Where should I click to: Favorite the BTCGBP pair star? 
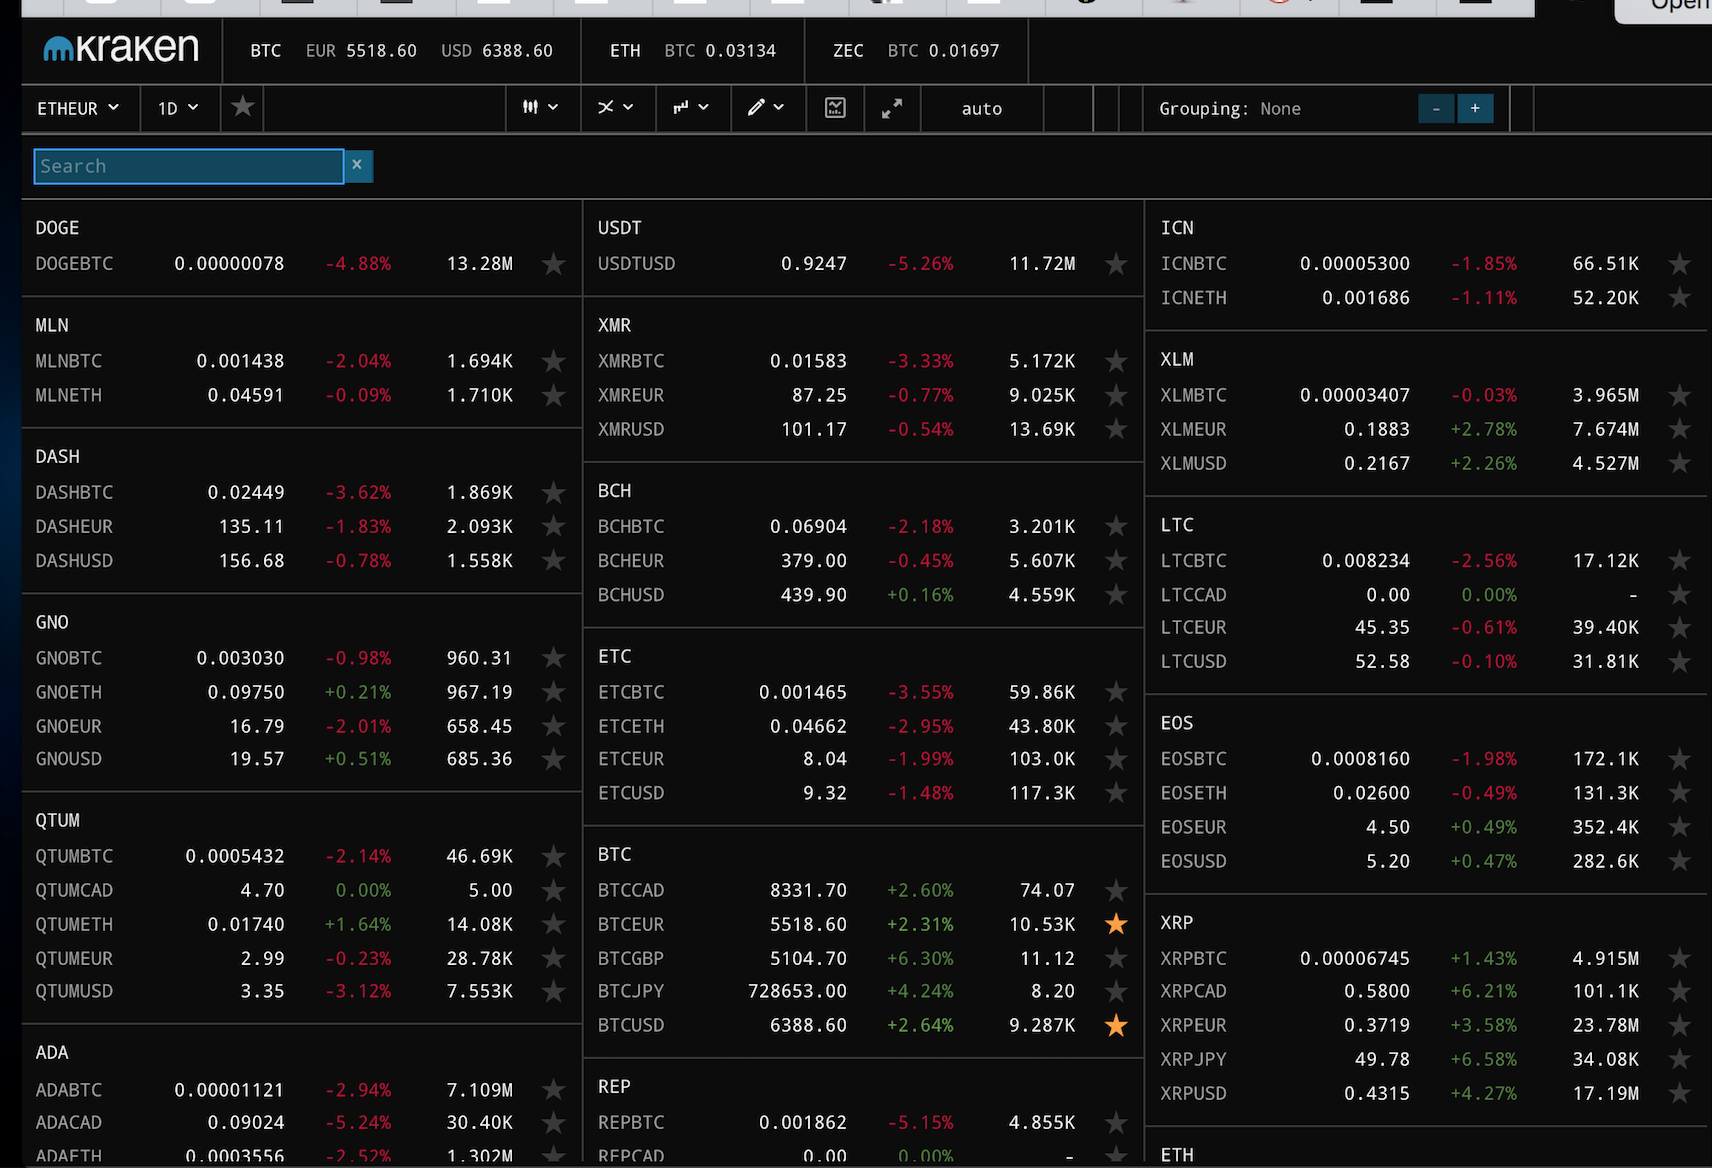point(1116,958)
